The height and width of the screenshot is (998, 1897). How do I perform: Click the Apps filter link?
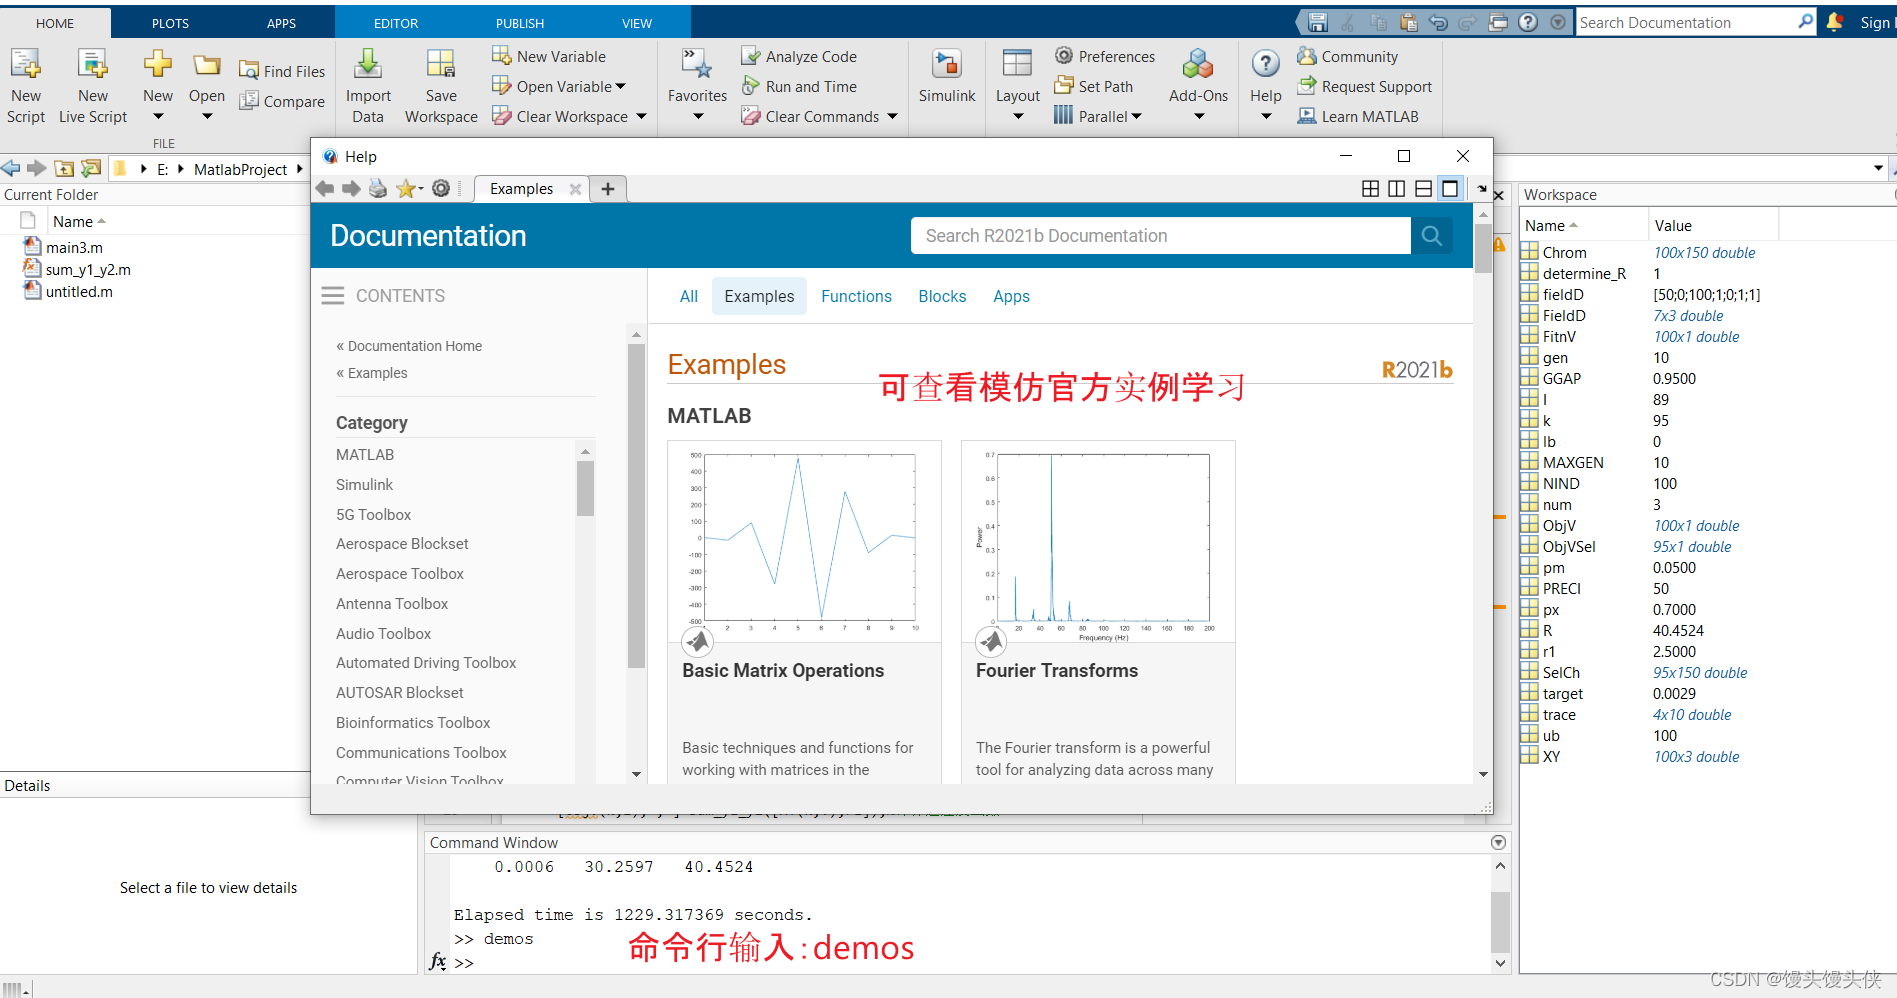point(1011,296)
